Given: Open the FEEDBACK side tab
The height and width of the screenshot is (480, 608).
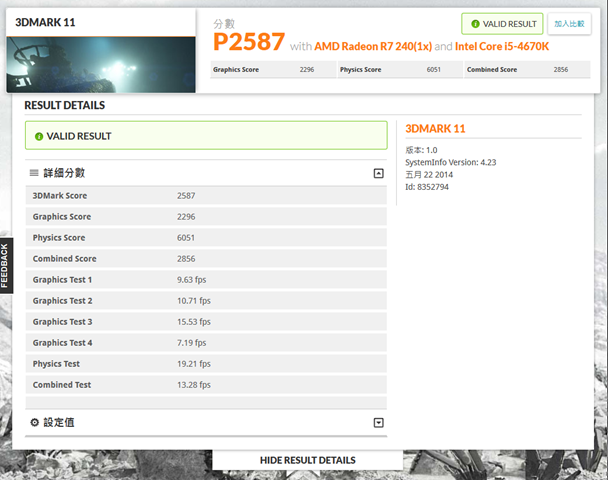Looking at the screenshot, I should 5,266.
